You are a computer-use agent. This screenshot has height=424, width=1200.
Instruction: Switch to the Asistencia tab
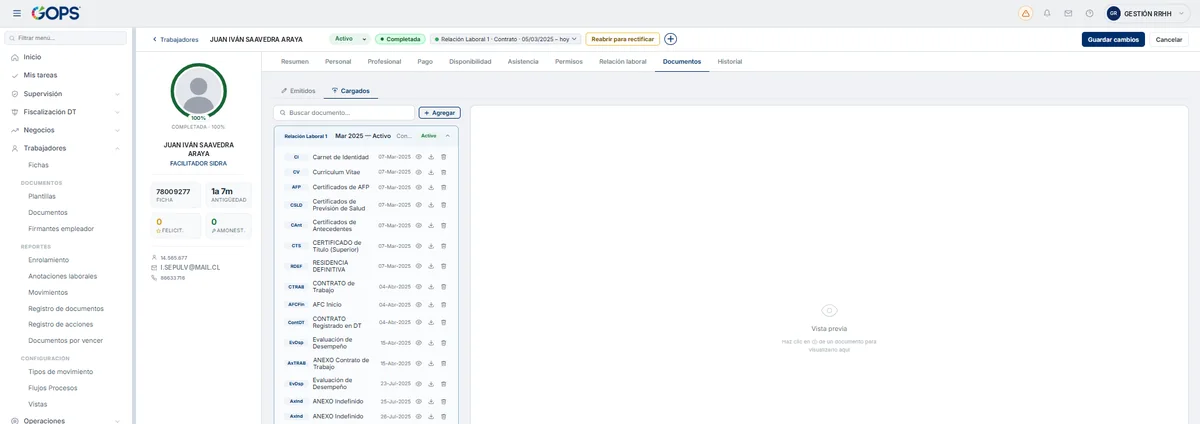523,61
